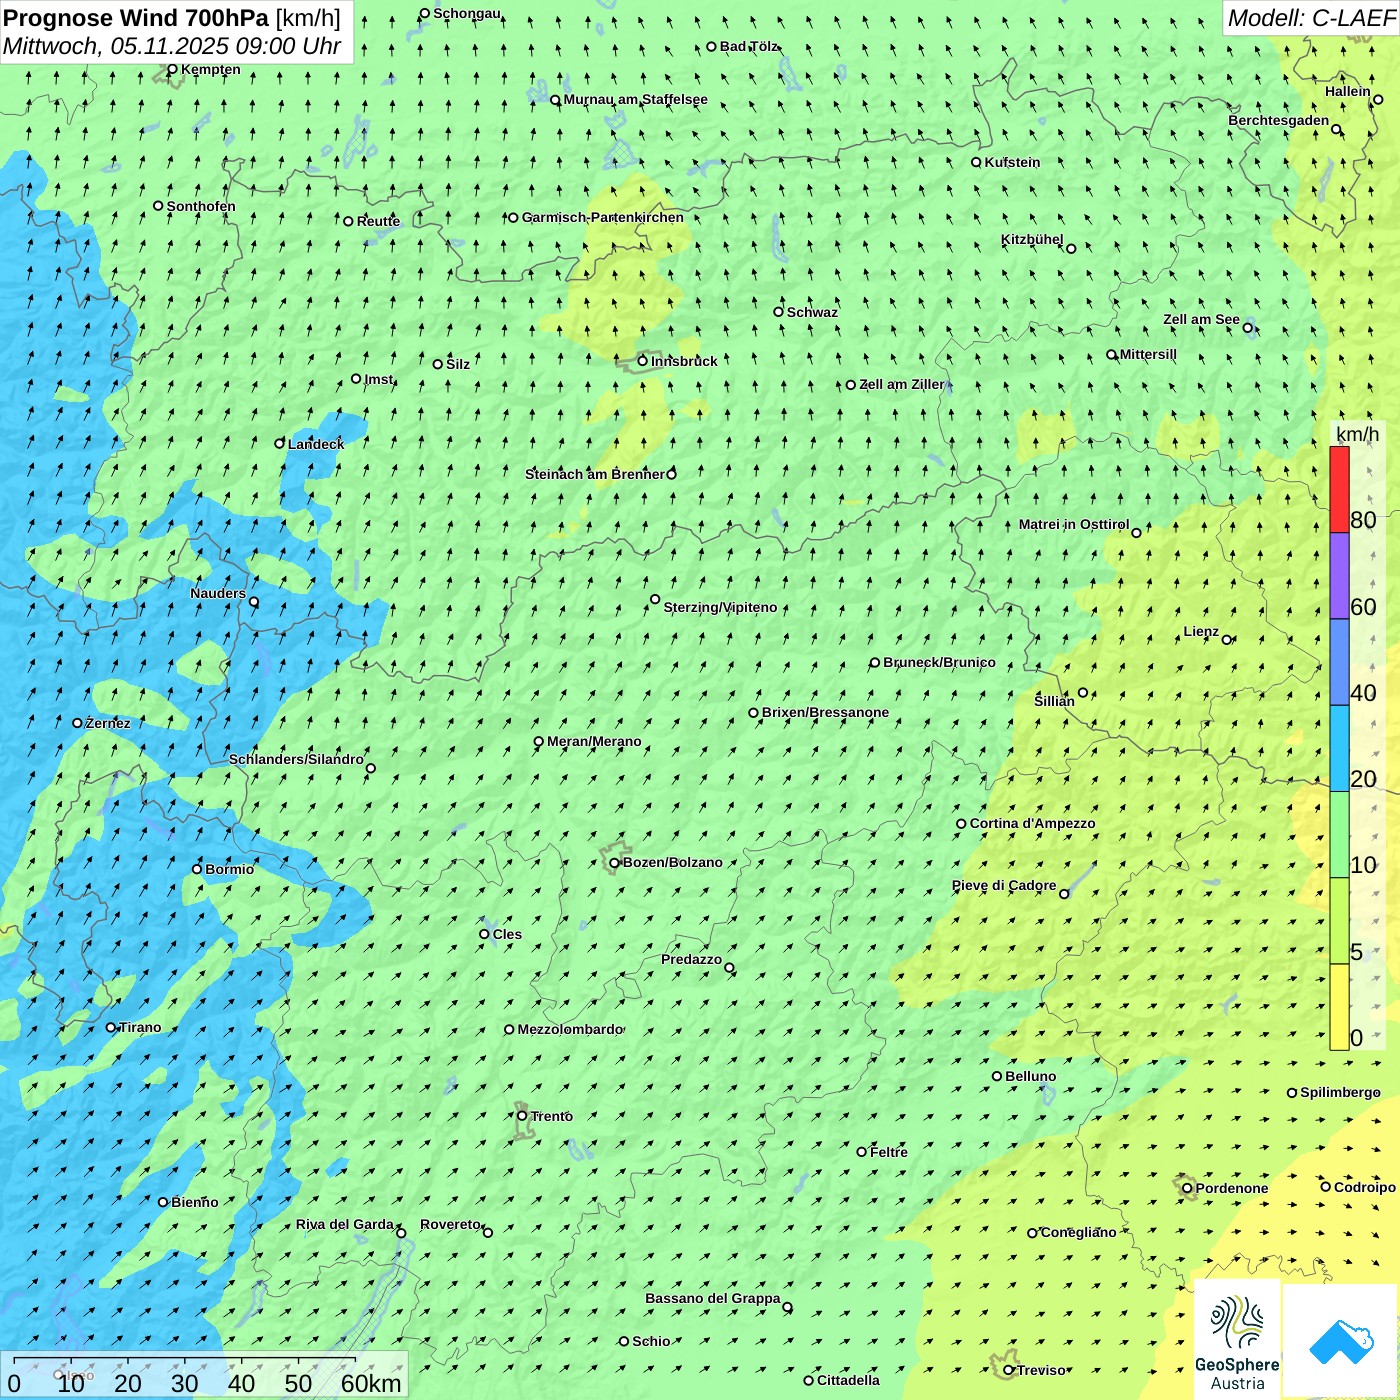This screenshot has width=1400, height=1400.
Task: Click the Imst label
Action: pos(379,379)
